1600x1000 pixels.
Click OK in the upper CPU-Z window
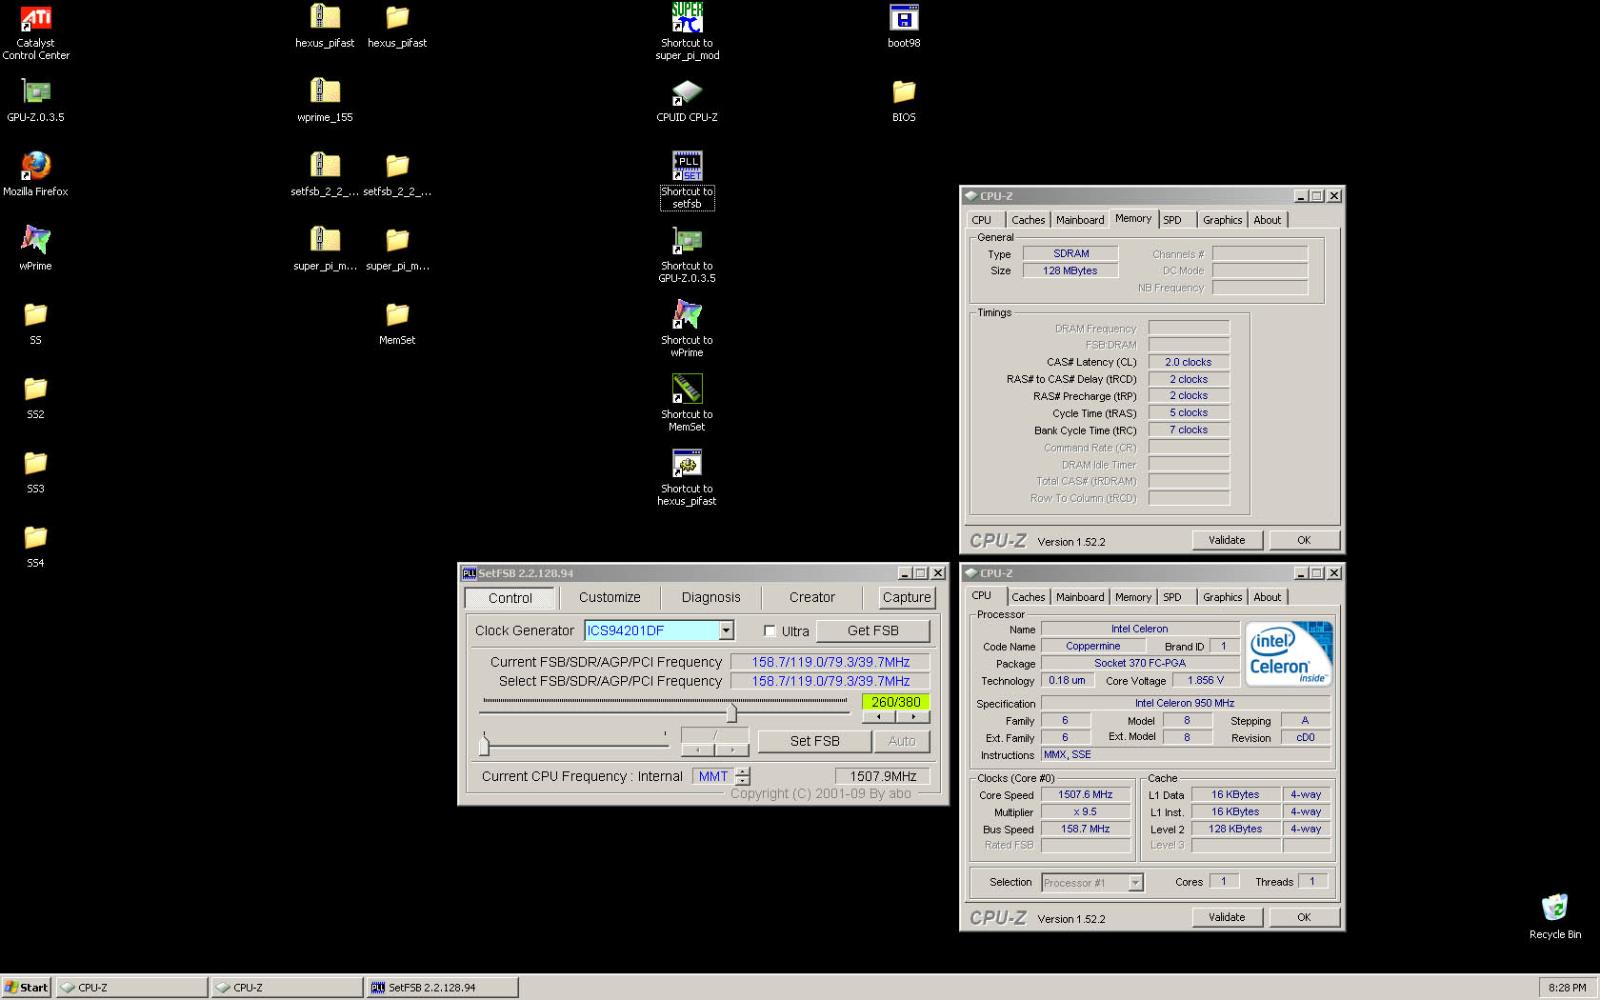(x=1304, y=540)
